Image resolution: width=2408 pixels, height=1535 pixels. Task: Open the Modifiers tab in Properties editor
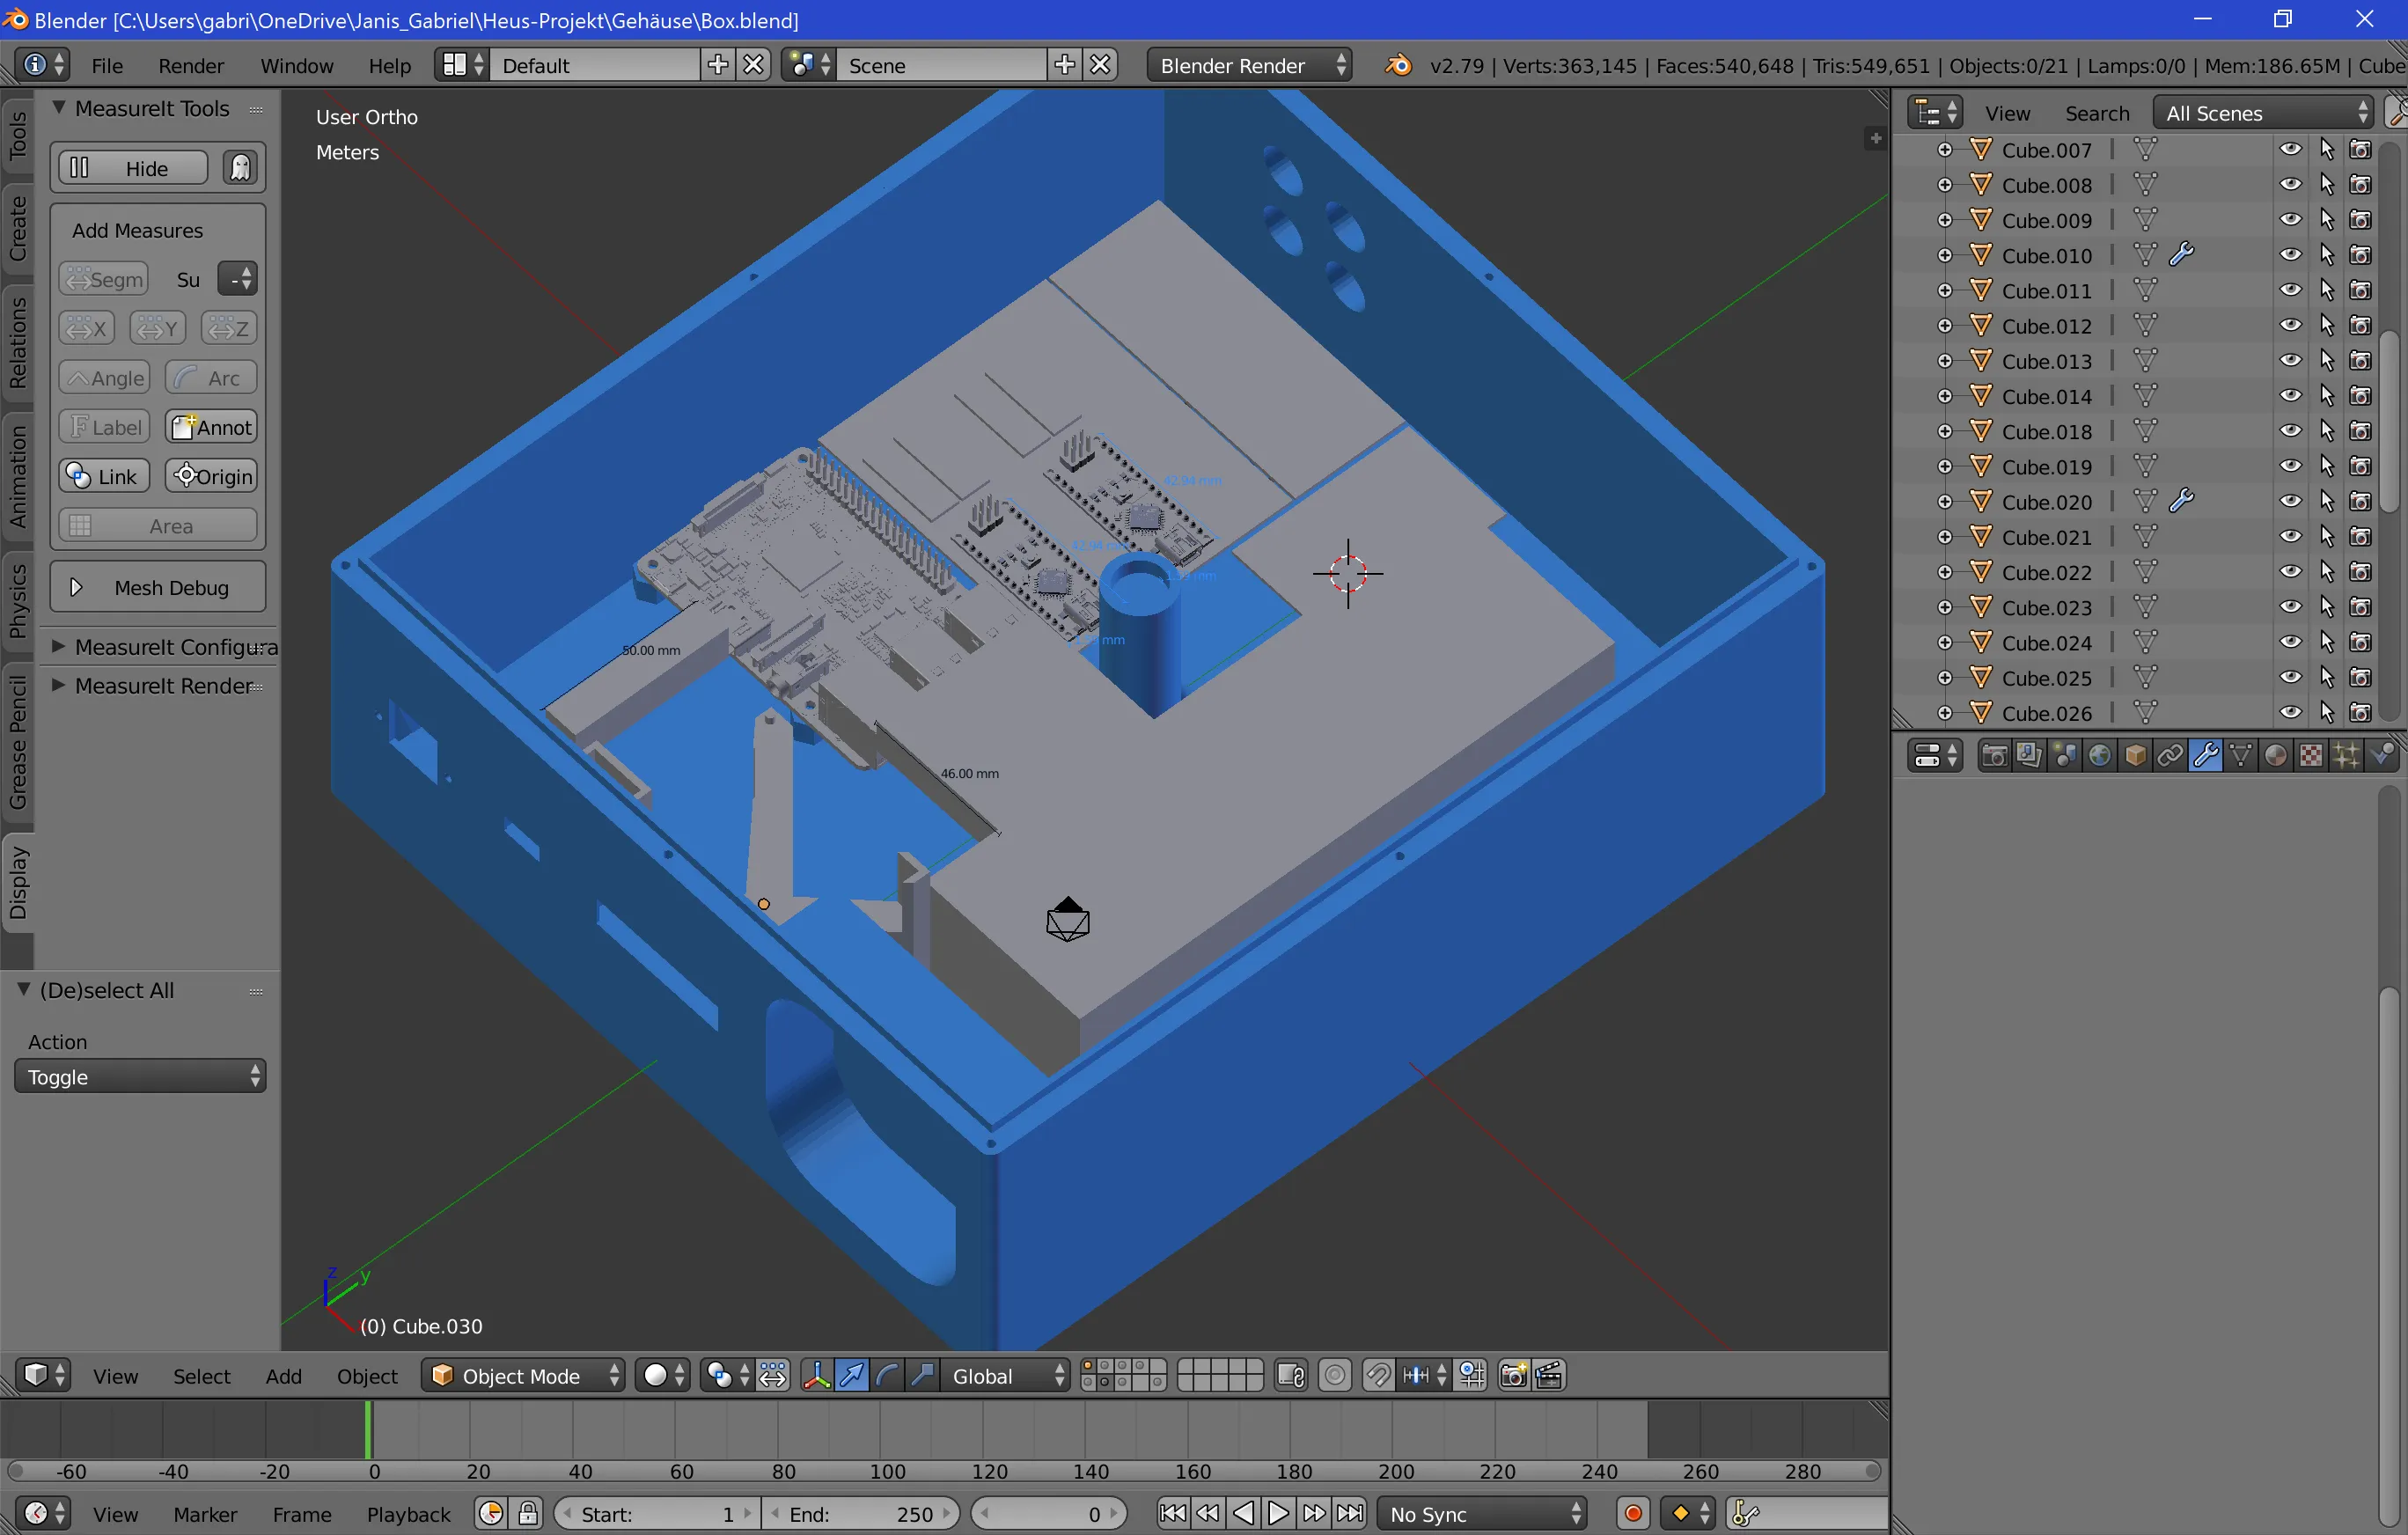[2207, 755]
